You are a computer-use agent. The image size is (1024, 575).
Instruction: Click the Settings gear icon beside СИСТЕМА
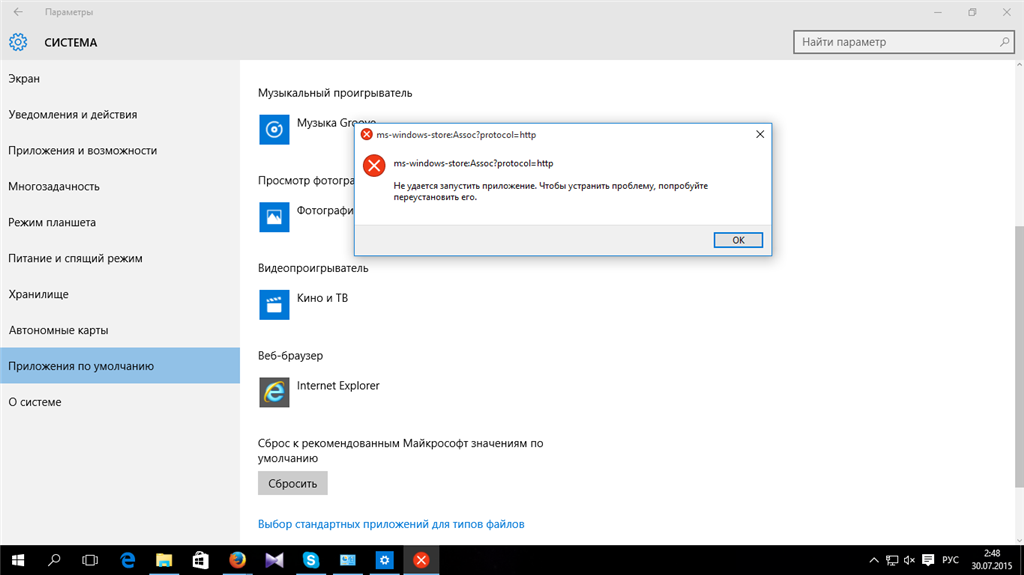[18, 42]
